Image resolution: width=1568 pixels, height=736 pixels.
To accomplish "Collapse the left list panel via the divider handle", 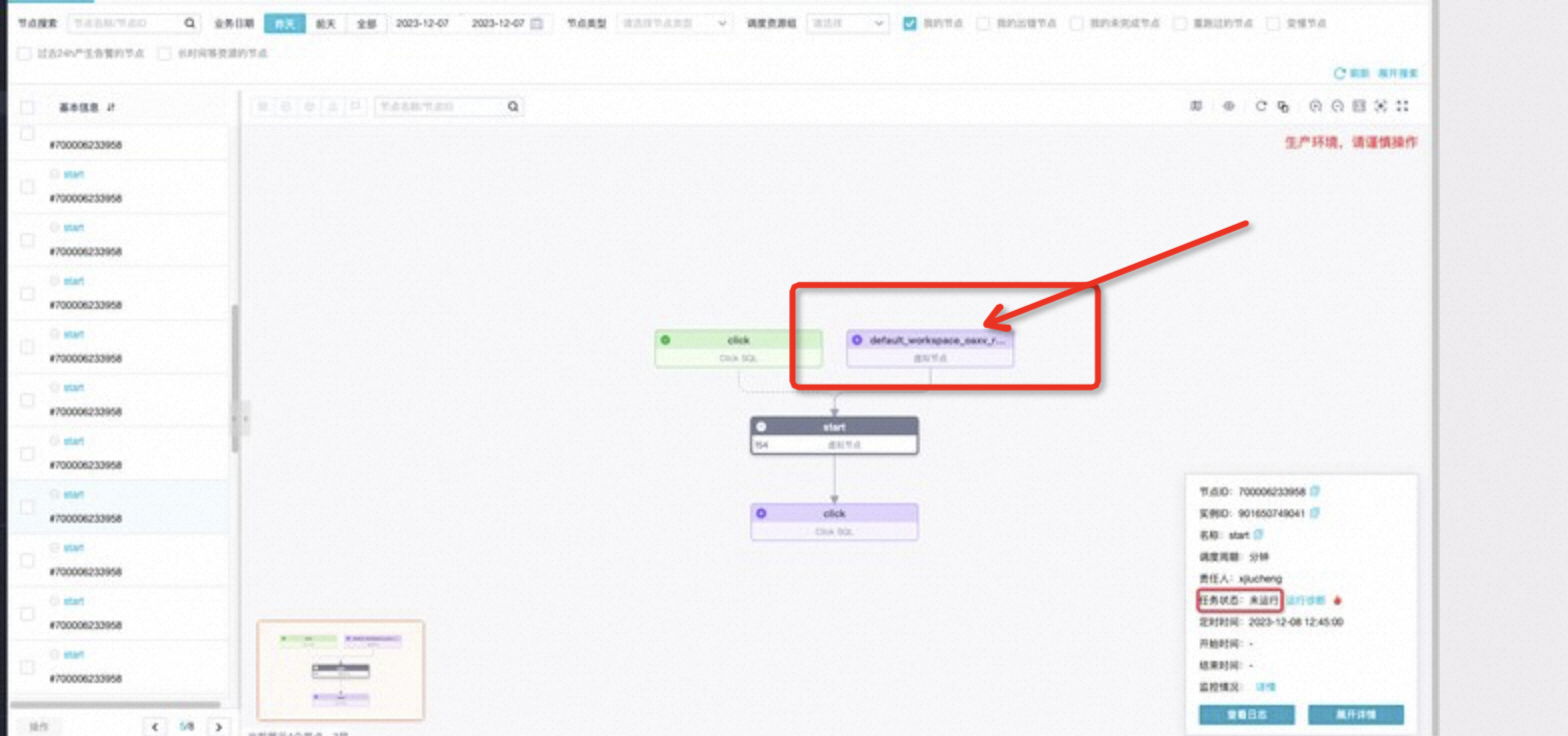I will tap(238, 418).
